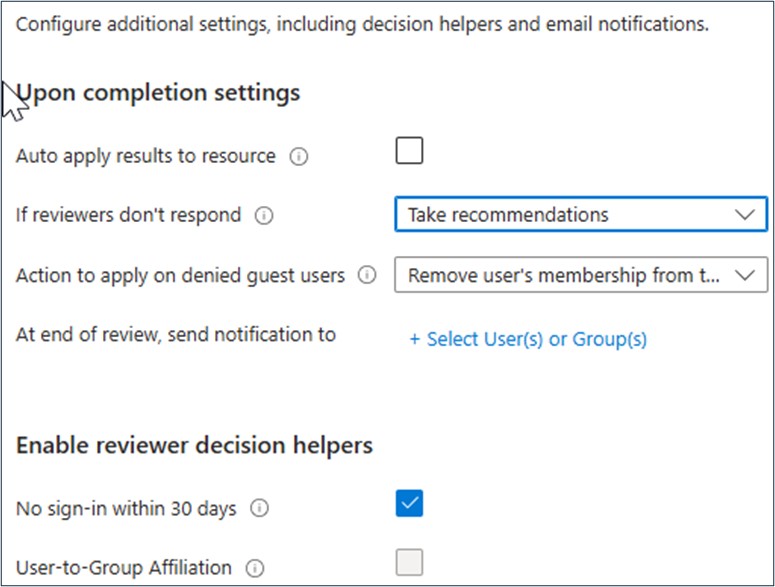Open info icon for User-to-Group Affiliation
Viewport: 775px width, 587px height.
tap(254, 568)
